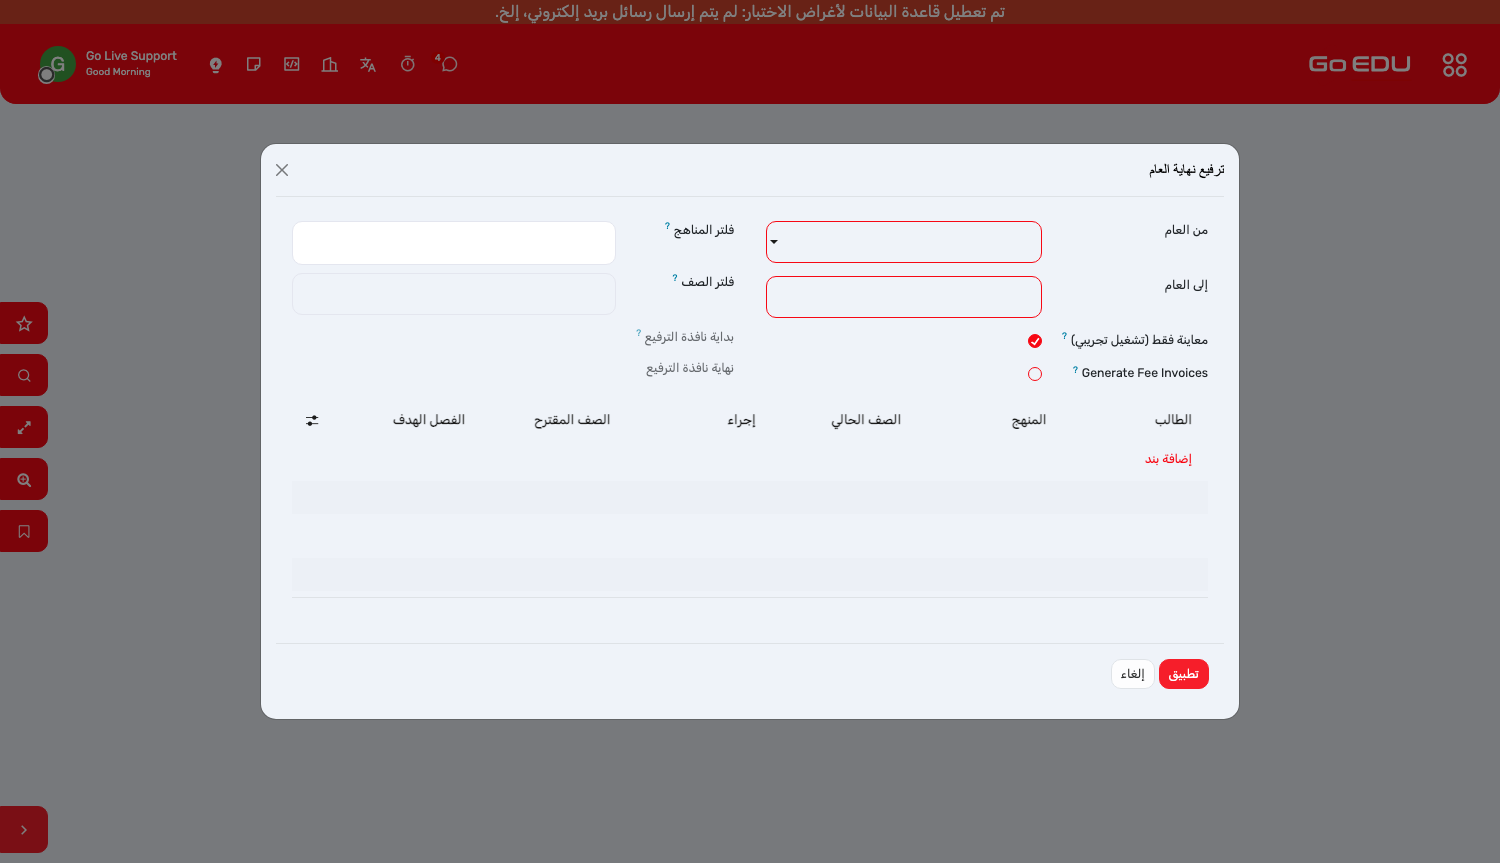Viewport: 1500px width, 863px height.
Task: Click the zoom-in magnifier sidebar button
Action: tap(24, 479)
